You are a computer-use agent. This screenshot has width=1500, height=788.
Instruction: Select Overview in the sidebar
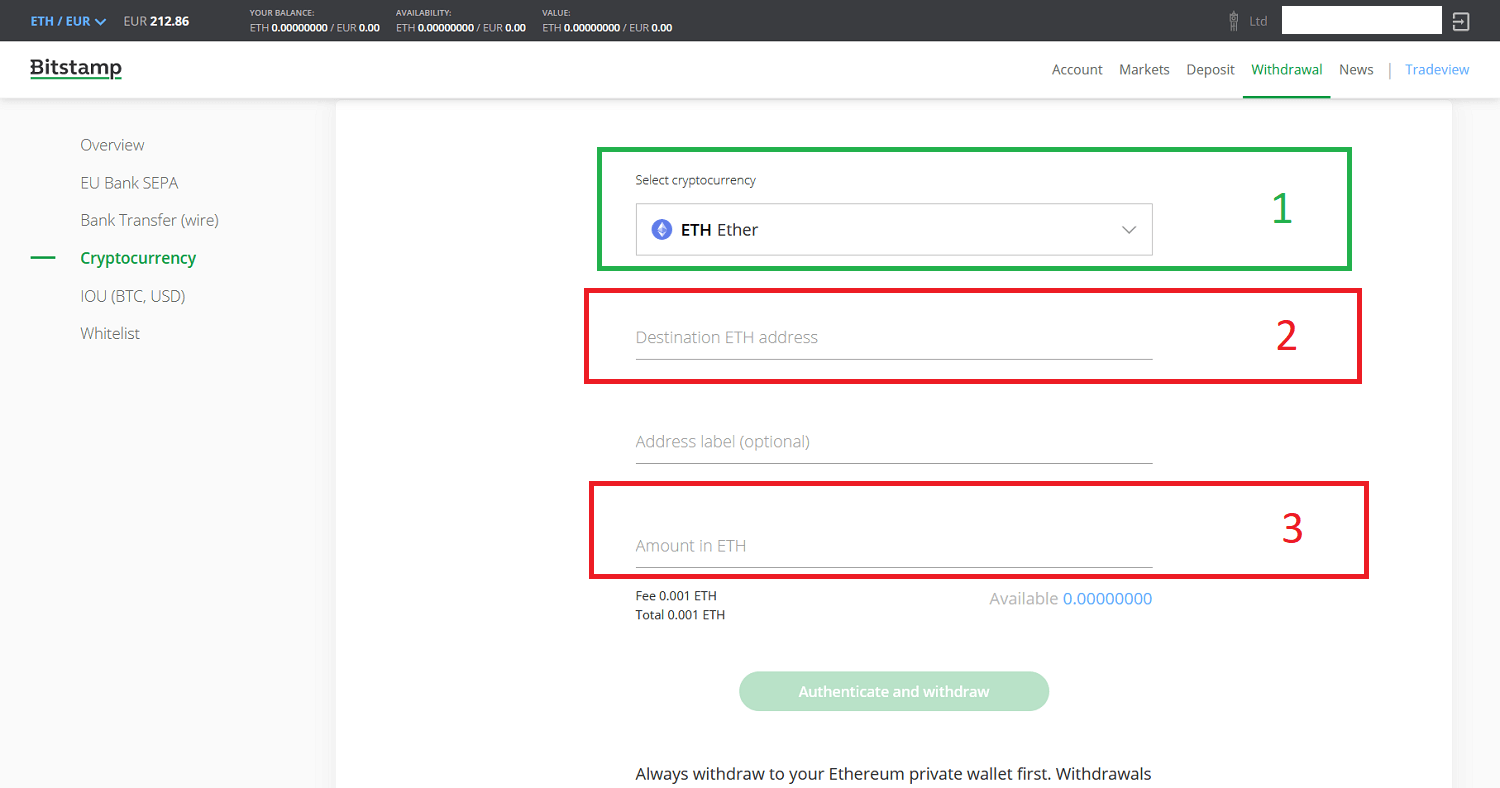click(x=112, y=145)
